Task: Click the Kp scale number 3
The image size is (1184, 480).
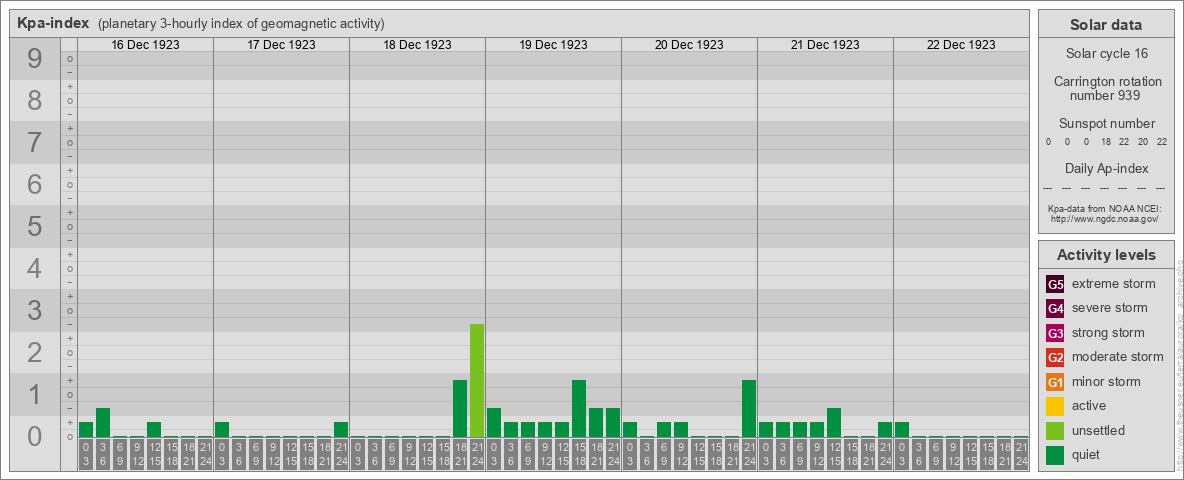Action: point(35,310)
